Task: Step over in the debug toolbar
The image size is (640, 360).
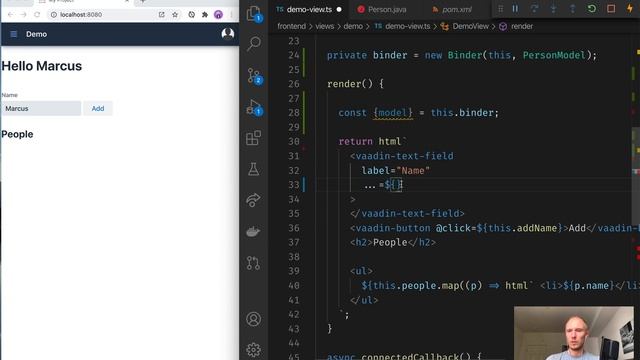Action: coord(534,9)
